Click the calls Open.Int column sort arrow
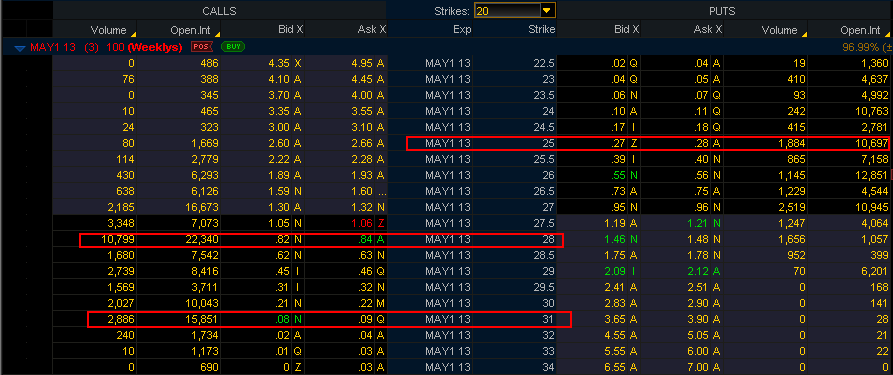 click(217, 34)
